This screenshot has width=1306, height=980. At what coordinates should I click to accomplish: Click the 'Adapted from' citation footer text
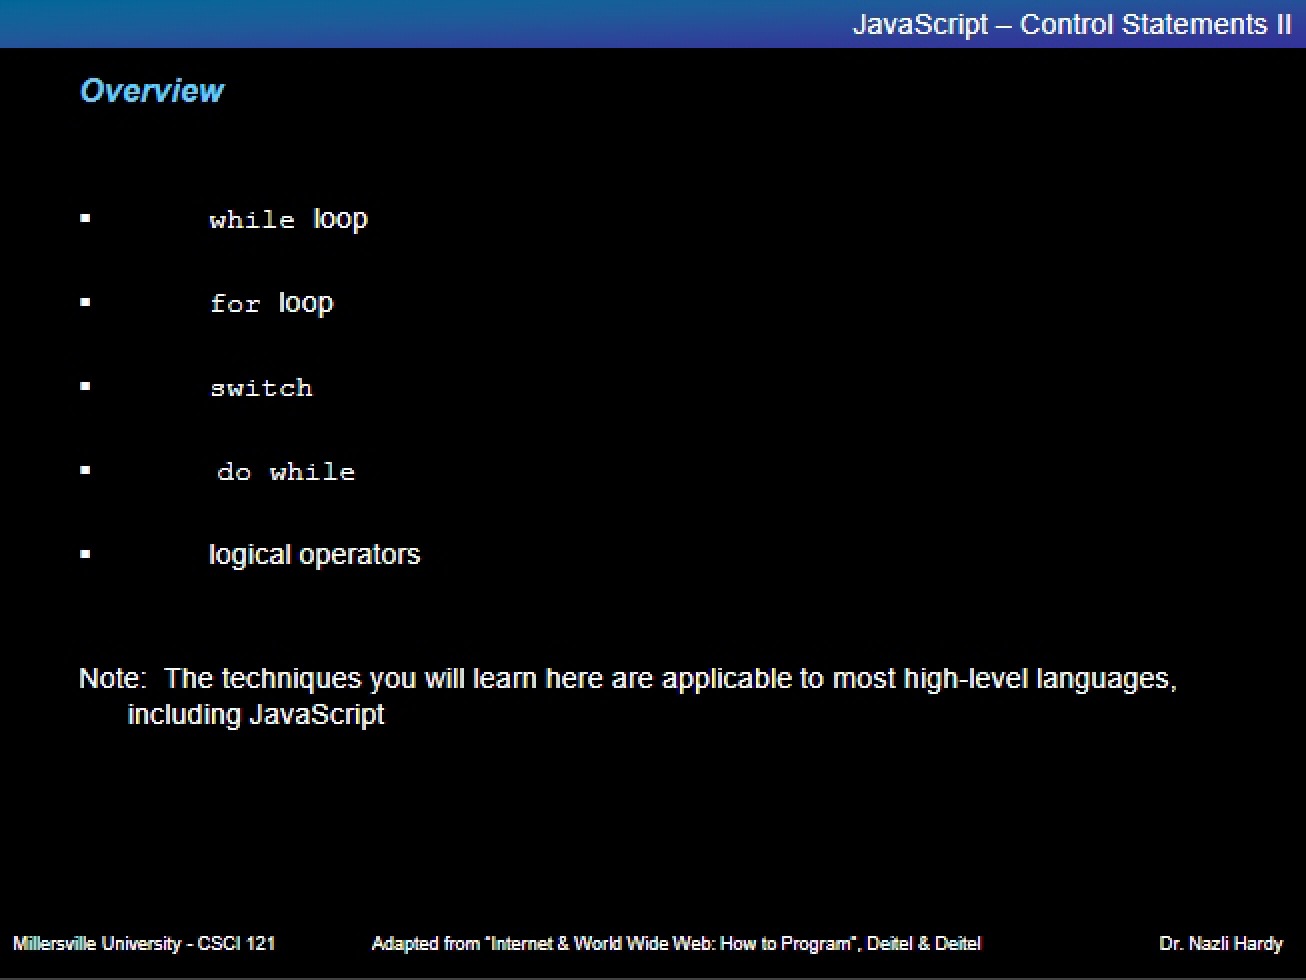pyautogui.click(x=676, y=943)
